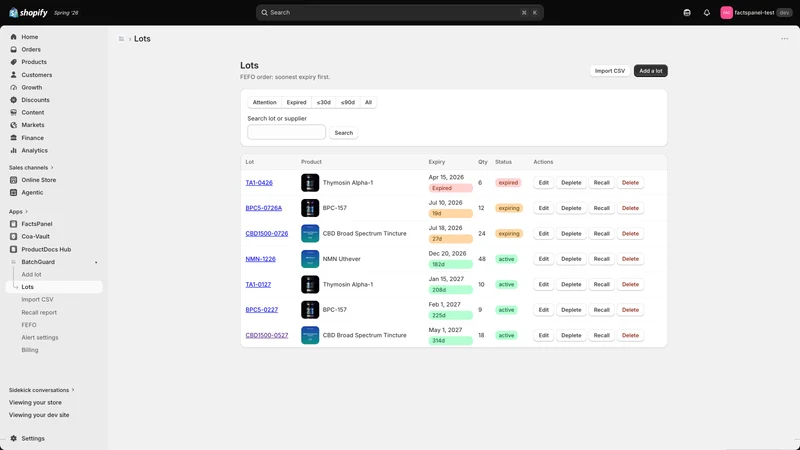Open the Content icon in sidebar
The image size is (800, 450).
[14, 112]
